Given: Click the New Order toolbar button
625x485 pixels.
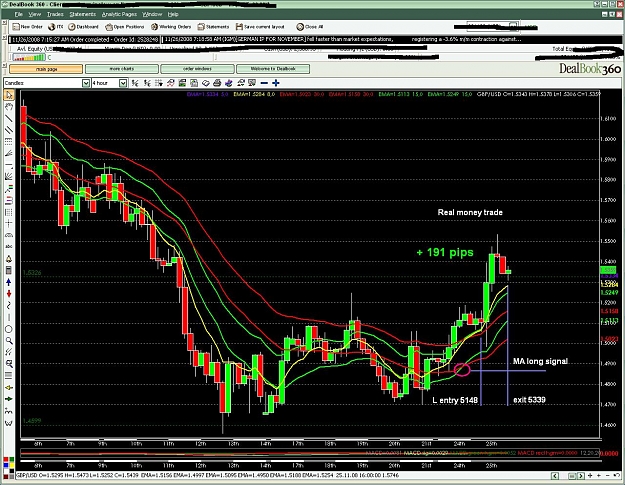Looking at the screenshot, I should [x=27, y=27].
